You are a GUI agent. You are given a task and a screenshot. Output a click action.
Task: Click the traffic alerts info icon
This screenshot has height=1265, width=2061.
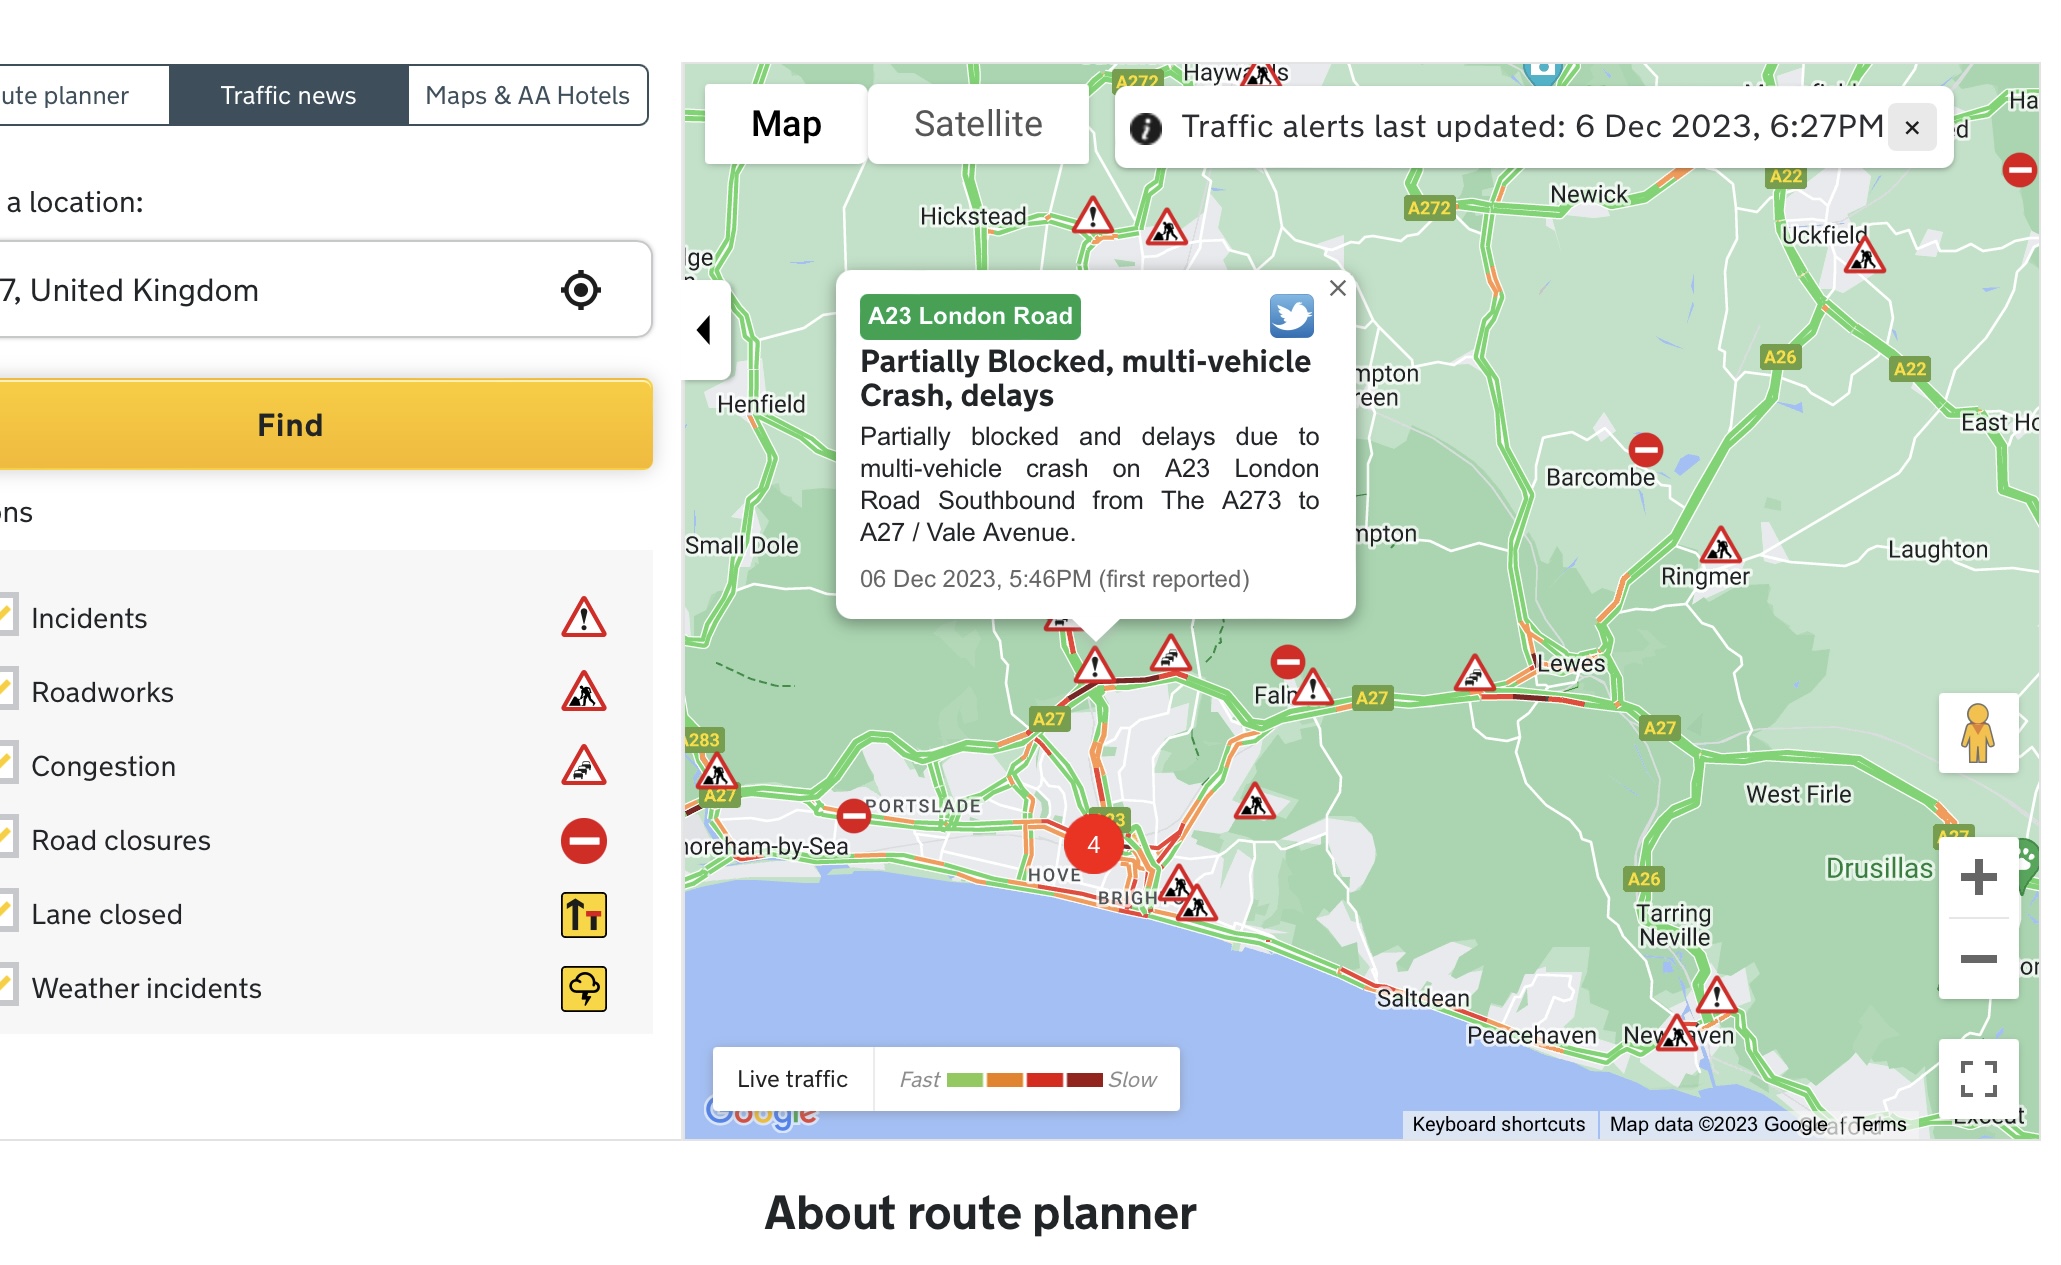[1146, 128]
